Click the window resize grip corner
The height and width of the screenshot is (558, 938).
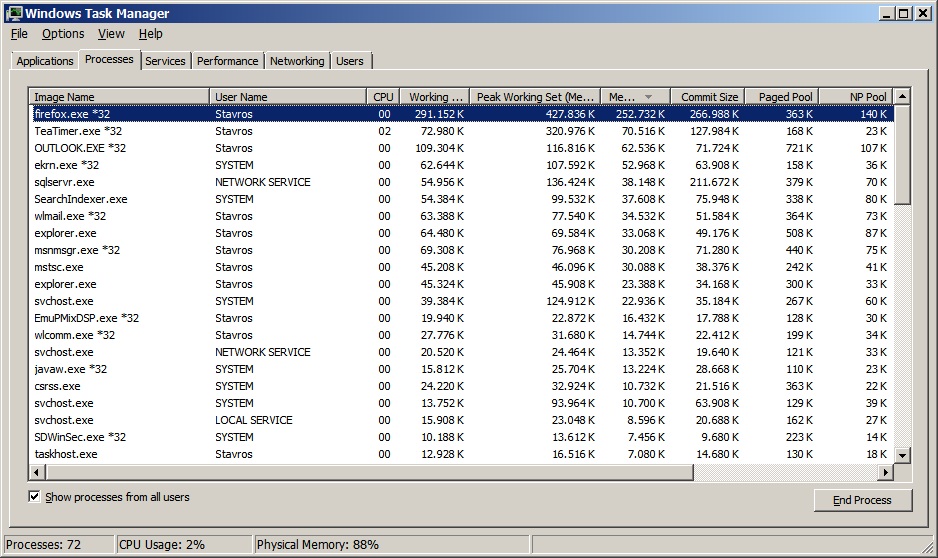coord(928,545)
